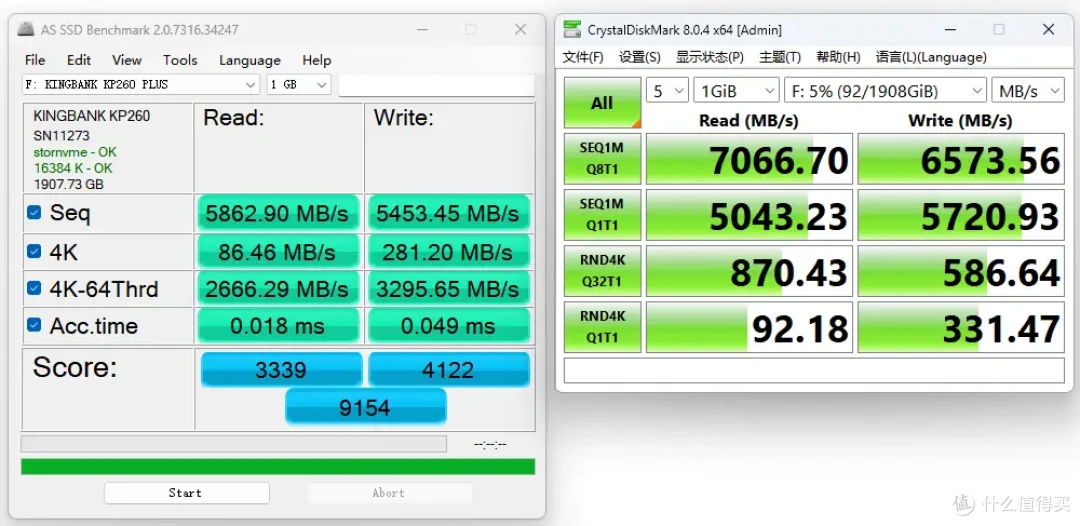This screenshot has height=526, width=1080.
Task: Click the empty text field beside the 1 GB dropdown
Action: pos(436,85)
